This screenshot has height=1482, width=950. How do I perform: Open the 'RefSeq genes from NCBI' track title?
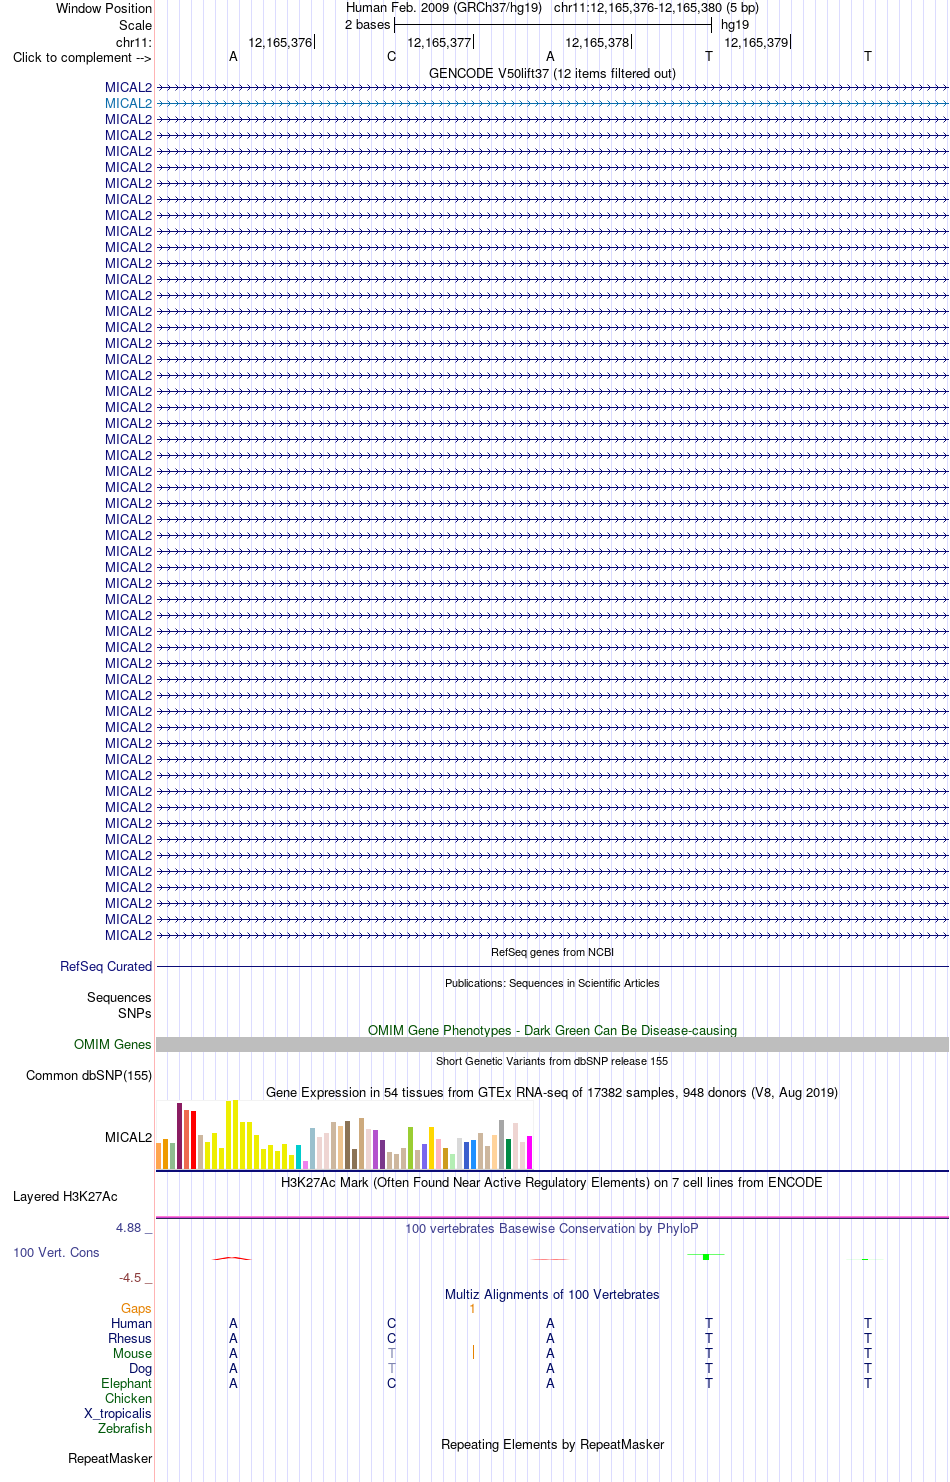552,952
